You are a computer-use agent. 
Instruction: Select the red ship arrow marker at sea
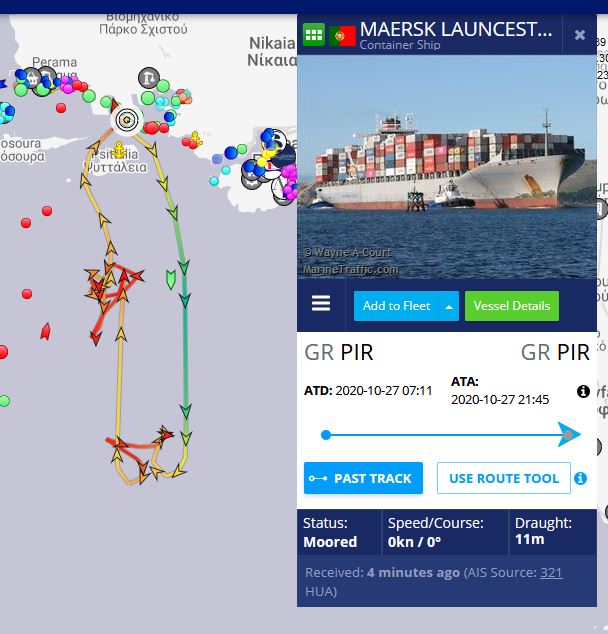coord(46,331)
